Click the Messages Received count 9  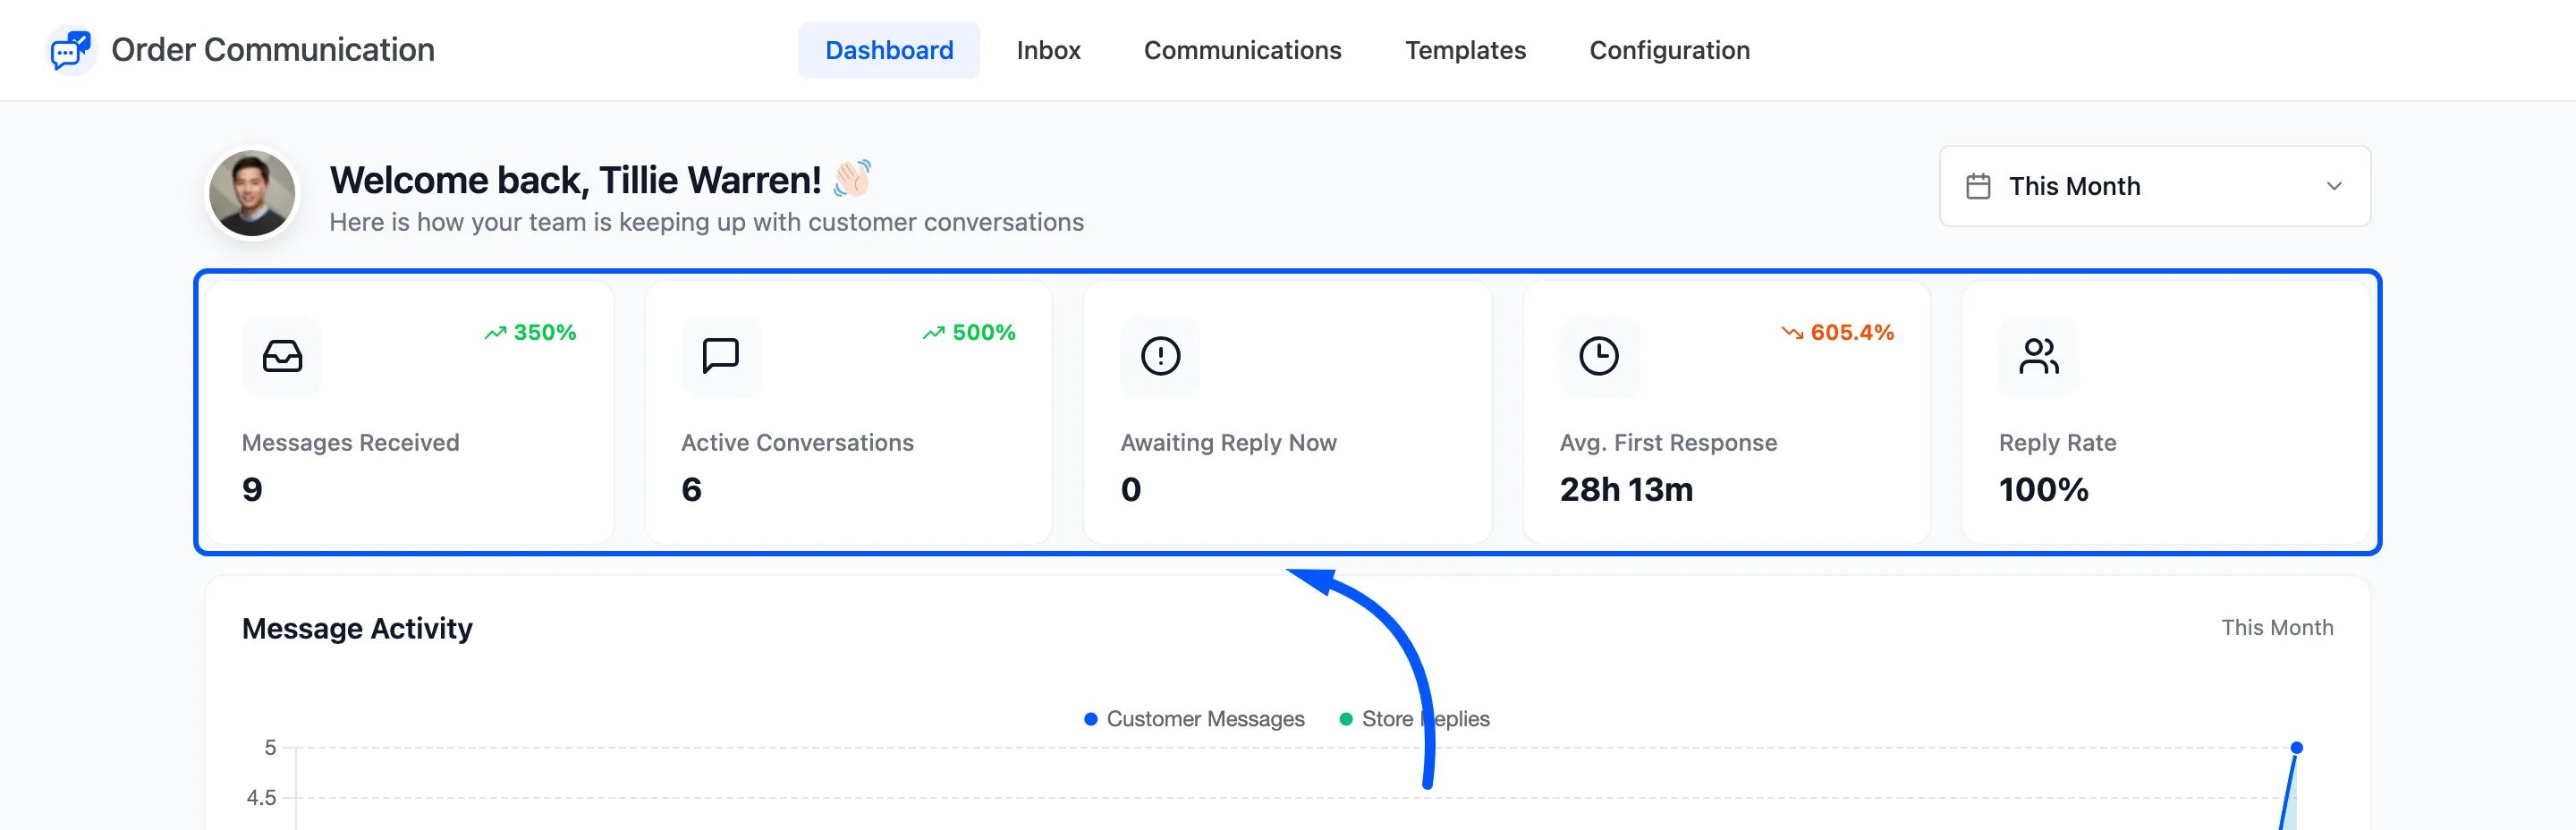coord(252,490)
